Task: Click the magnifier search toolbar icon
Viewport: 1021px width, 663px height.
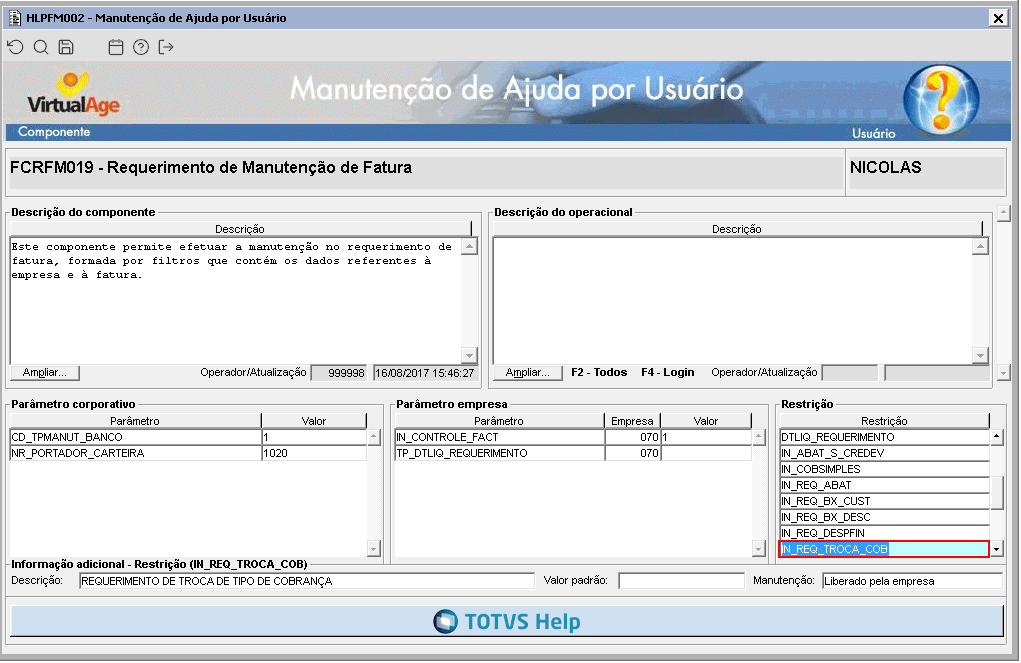Action: [41, 47]
